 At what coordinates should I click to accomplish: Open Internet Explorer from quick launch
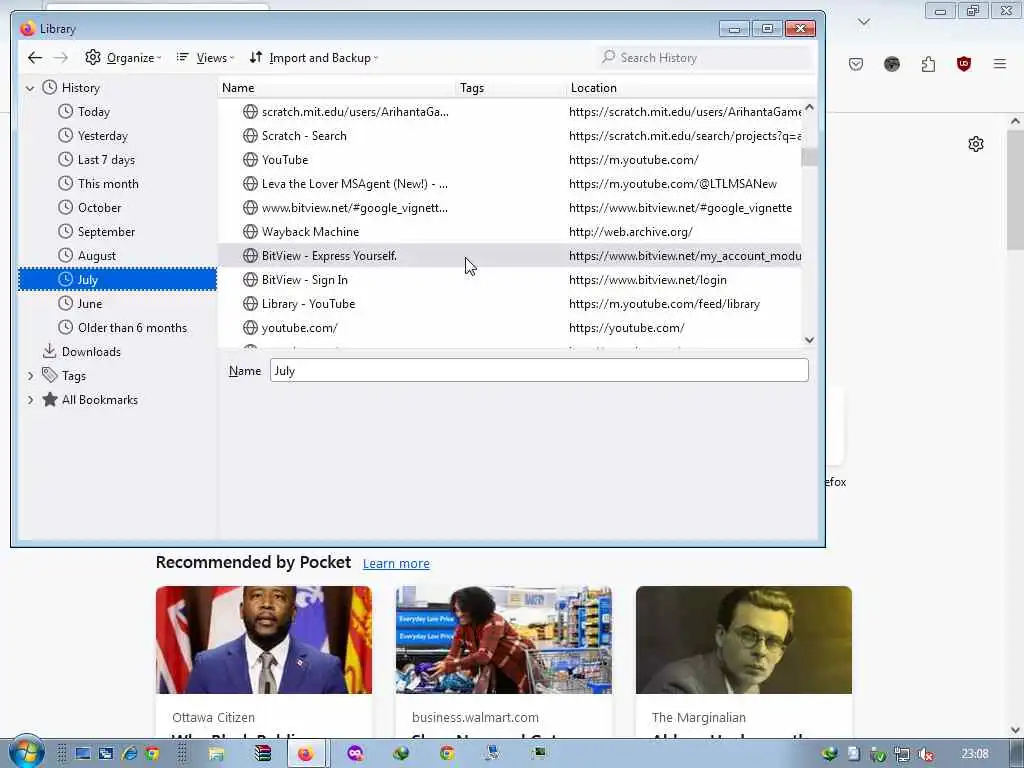[129, 754]
